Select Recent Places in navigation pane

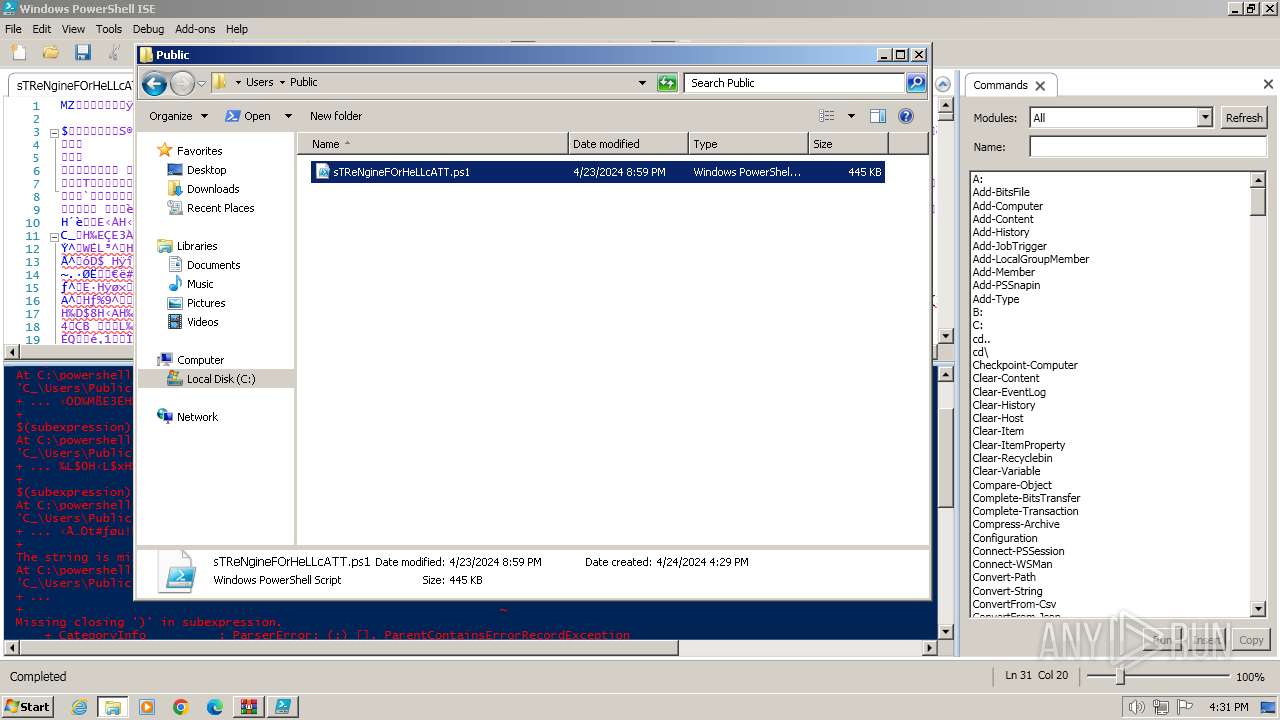(210, 208)
